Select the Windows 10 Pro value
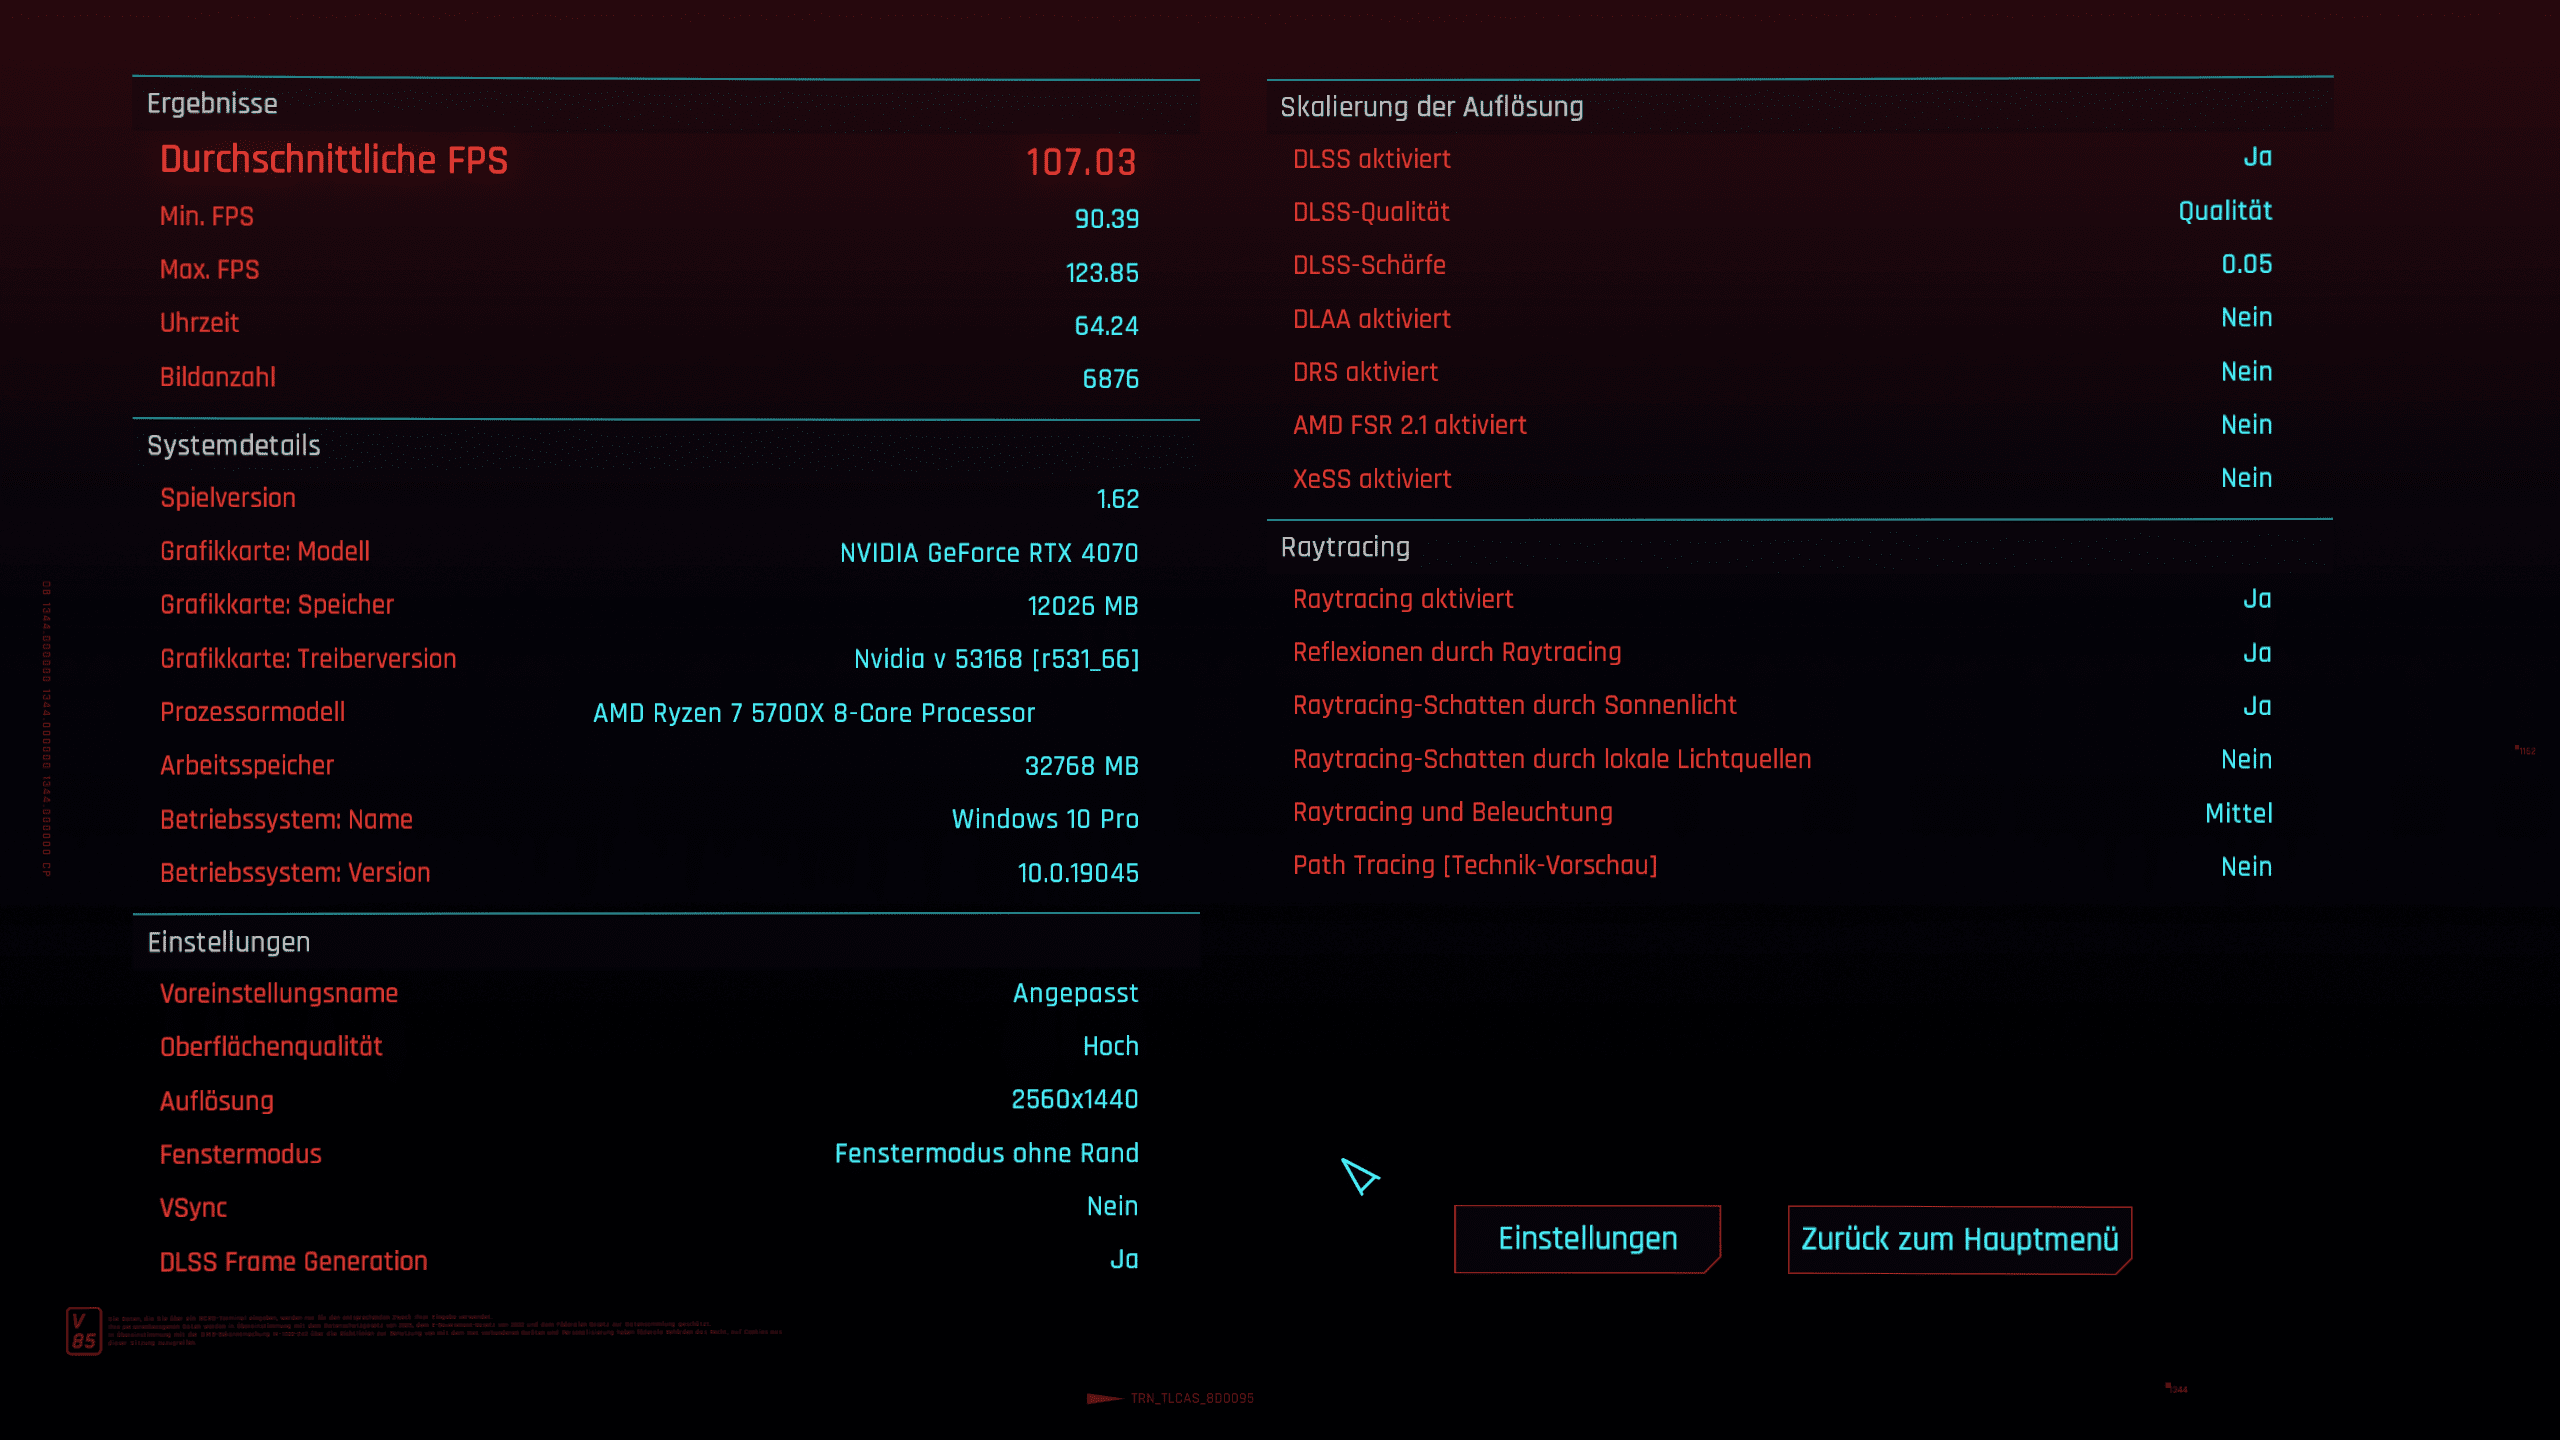The width and height of the screenshot is (2560, 1440). click(1045, 819)
